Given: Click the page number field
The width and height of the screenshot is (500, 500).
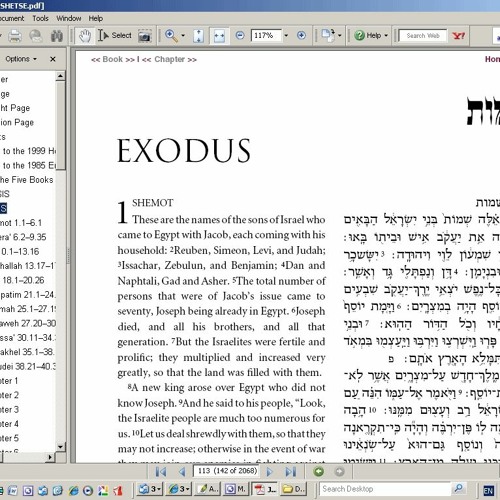Looking at the screenshot, I should (227, 471).
